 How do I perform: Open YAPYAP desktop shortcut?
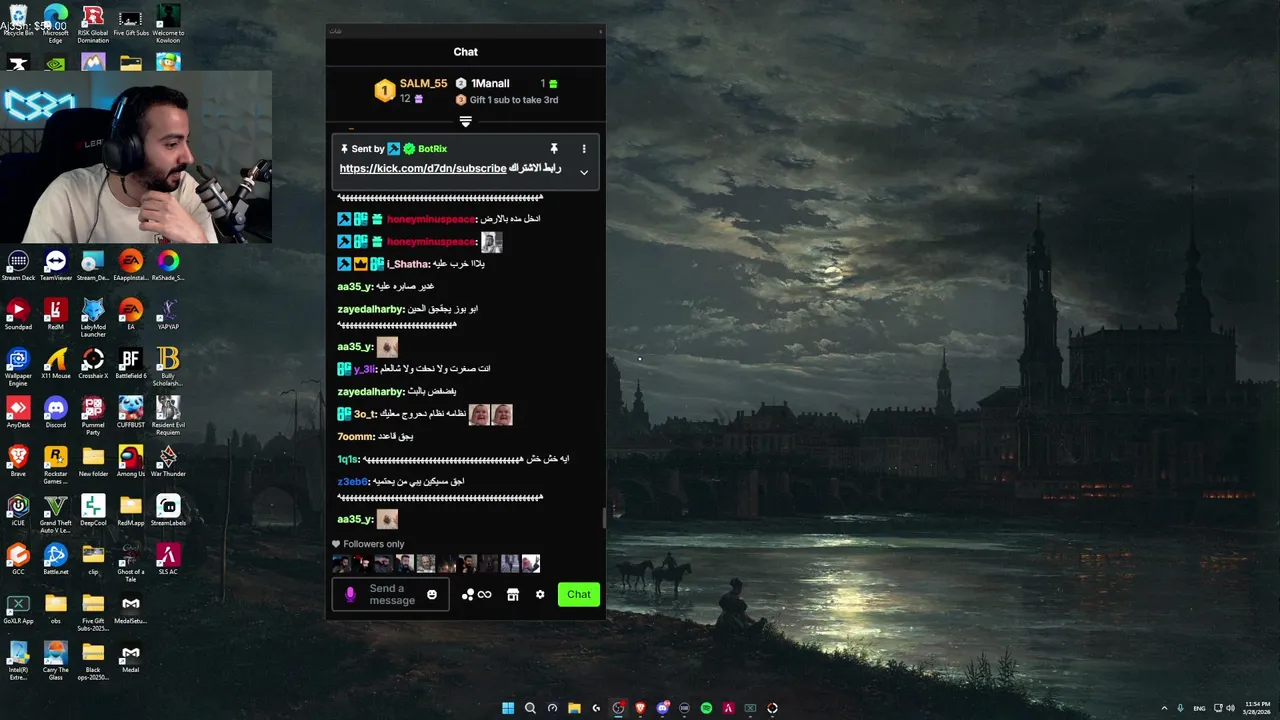click(168, 315)
